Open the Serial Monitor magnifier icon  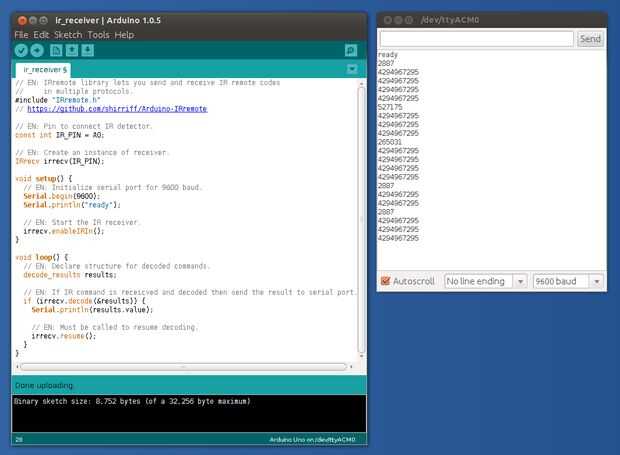tap(351, 50)
